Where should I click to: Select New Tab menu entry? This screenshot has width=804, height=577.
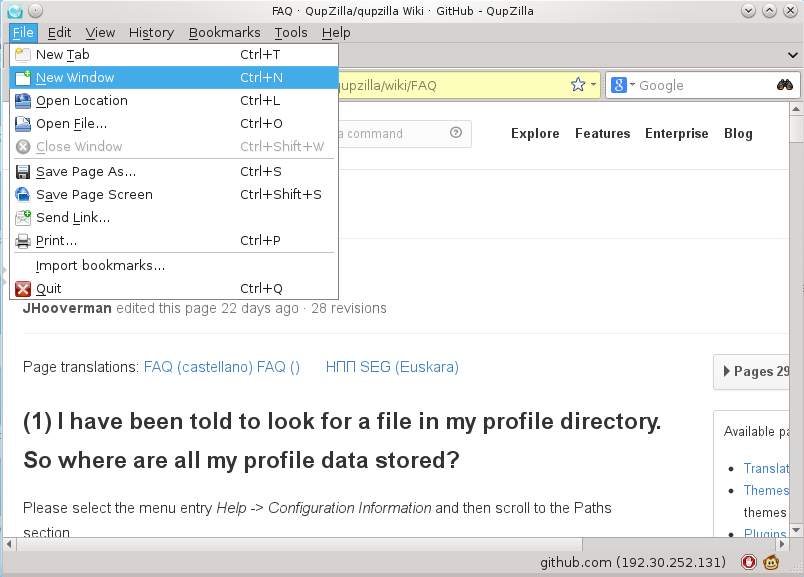tap(174, 54)
